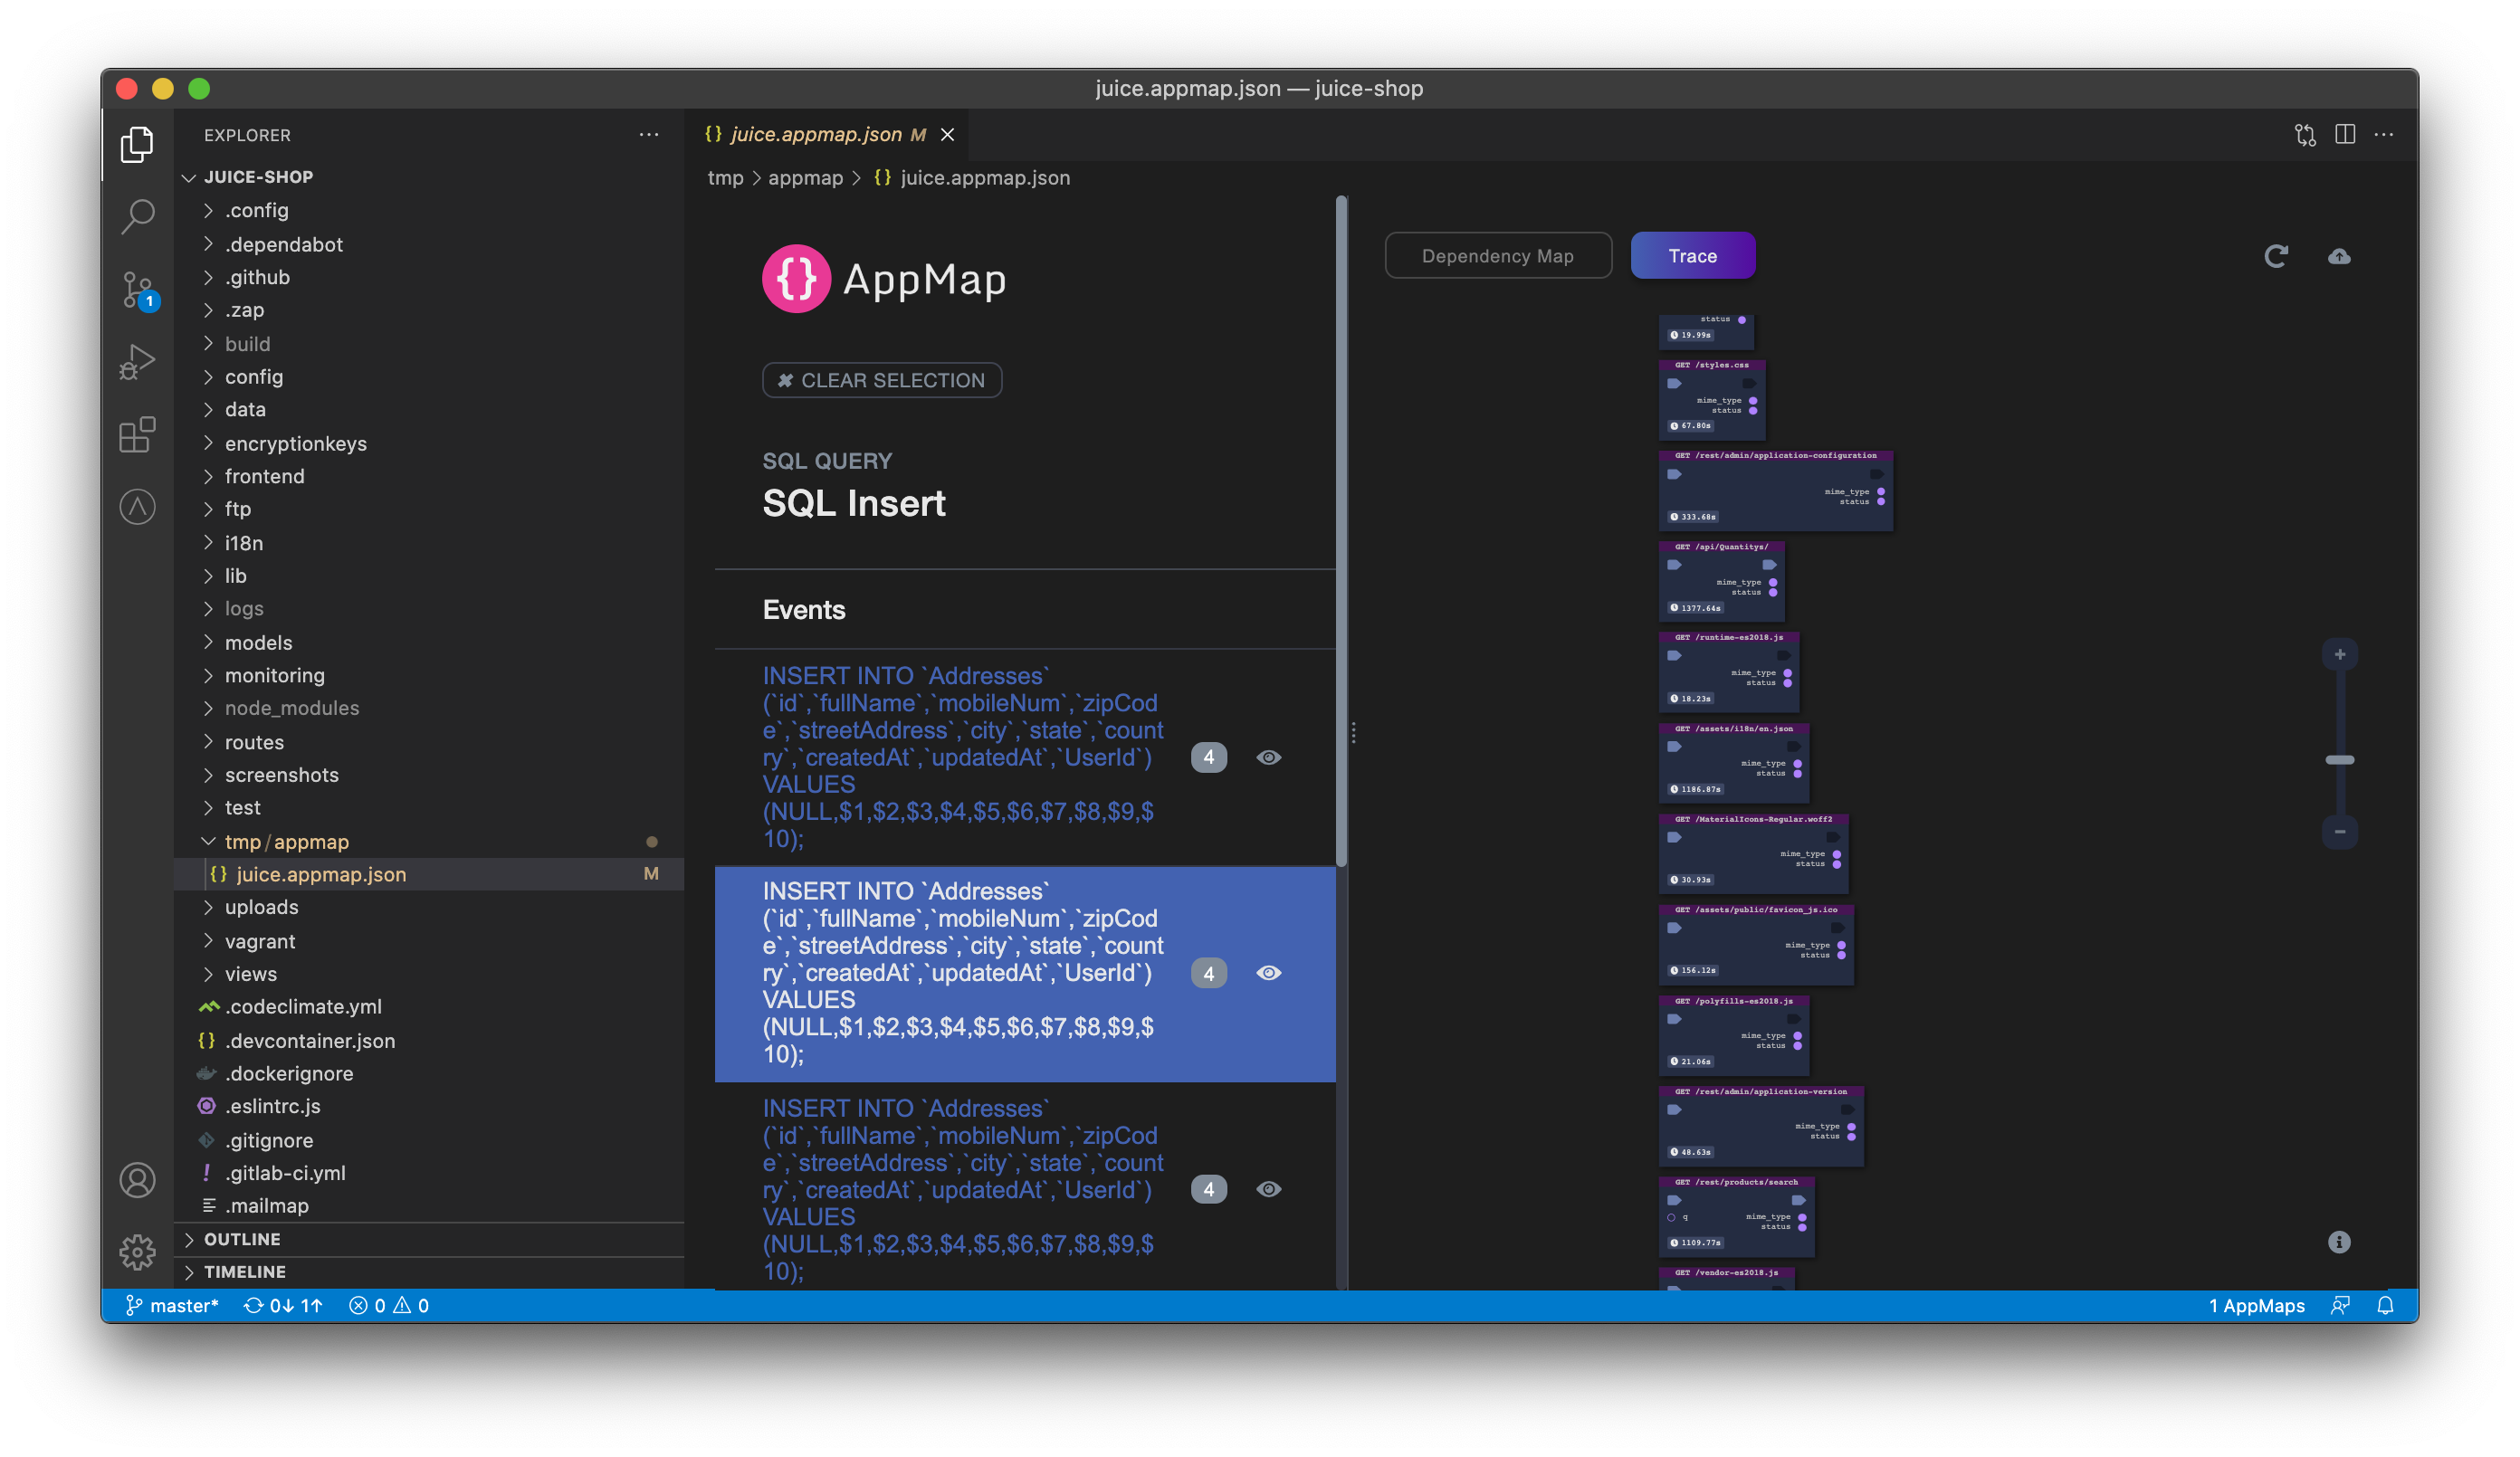Expand the frontend folder
2520x1457 pixels.
coord(430,476)
